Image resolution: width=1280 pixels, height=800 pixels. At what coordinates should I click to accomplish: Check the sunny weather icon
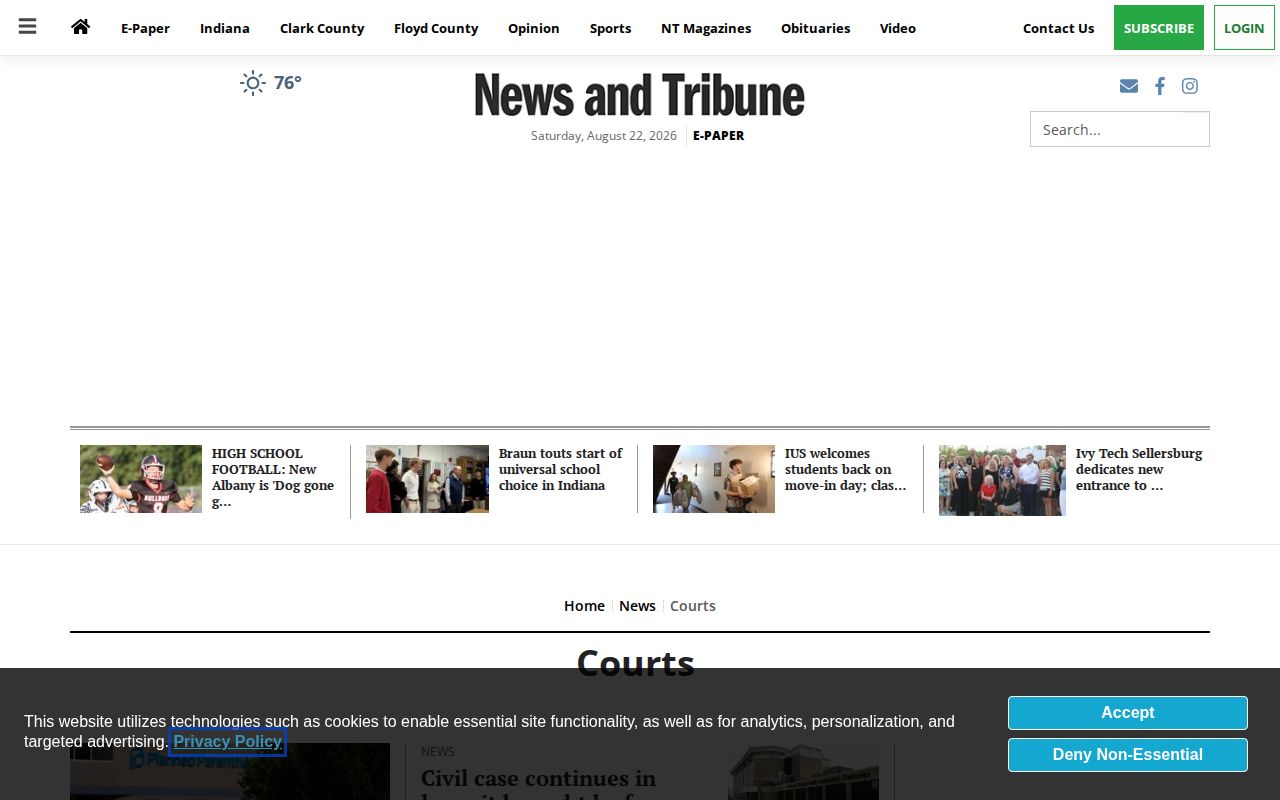(253, 83)
